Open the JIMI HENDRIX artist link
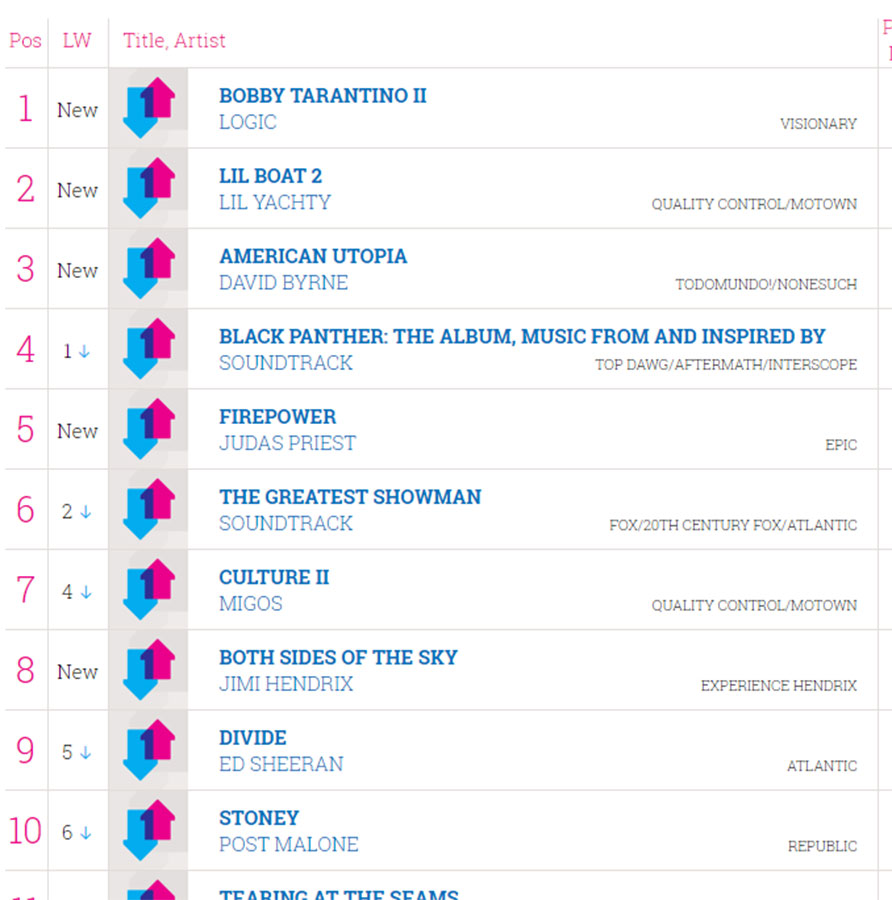The height and width of the screenshot is (900, 892). pos(286,684)
